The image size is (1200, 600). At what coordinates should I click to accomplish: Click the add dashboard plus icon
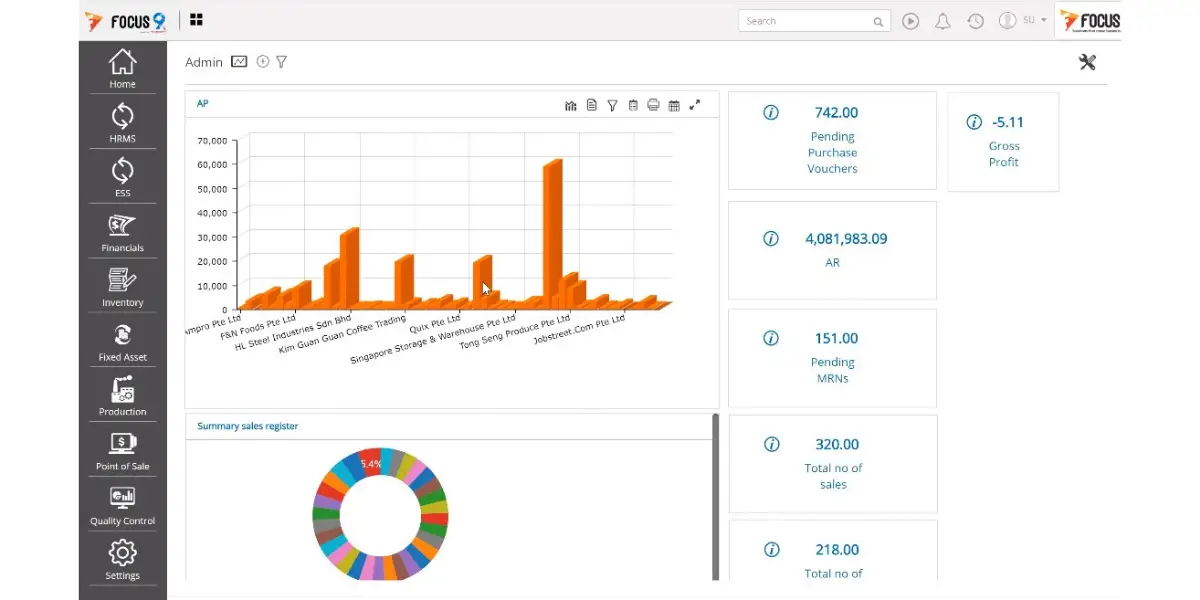tap(262, 61)
